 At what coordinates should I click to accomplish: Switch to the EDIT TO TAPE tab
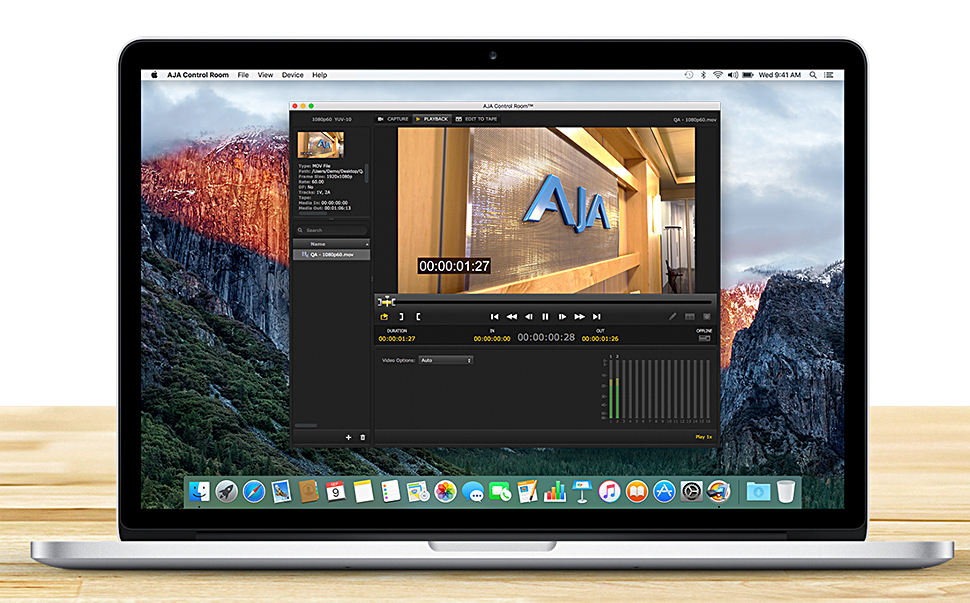476,119
